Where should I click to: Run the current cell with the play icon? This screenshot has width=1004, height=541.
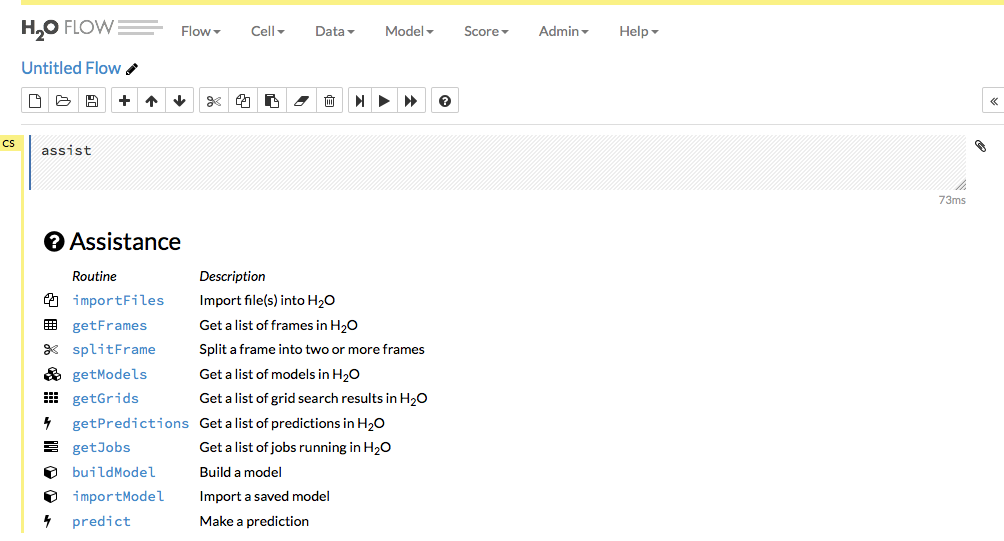click(384, 101)
